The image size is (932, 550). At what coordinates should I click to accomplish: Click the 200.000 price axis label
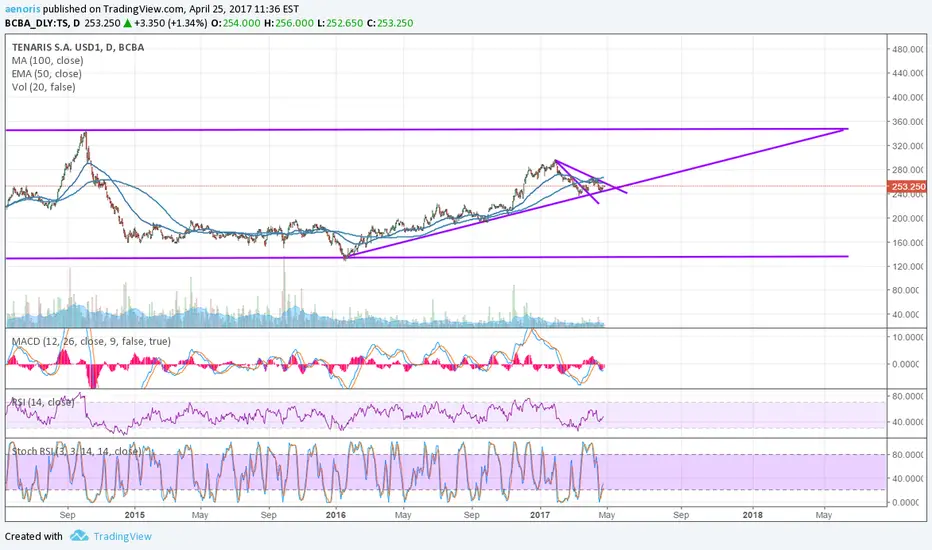click(908, 218)
